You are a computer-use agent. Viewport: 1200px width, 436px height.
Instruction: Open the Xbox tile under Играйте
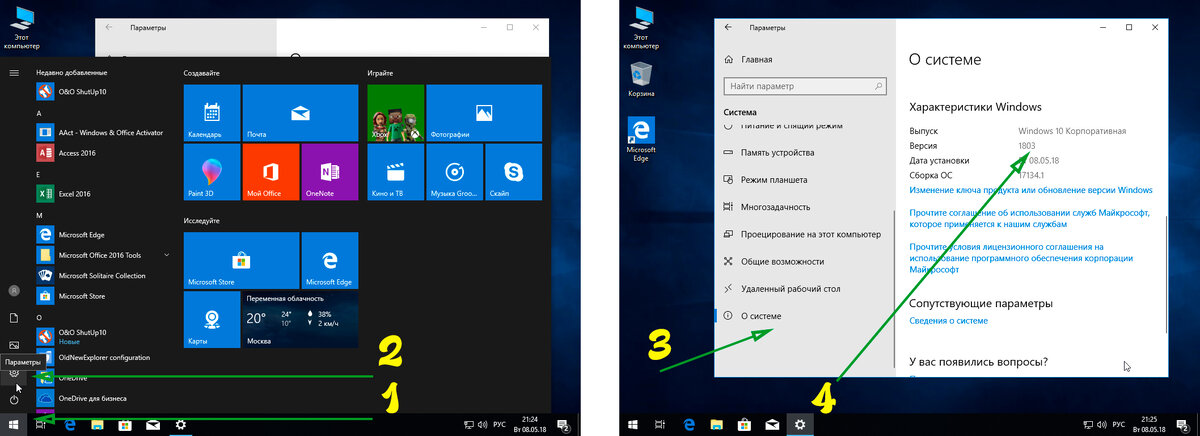coord(395,113)
